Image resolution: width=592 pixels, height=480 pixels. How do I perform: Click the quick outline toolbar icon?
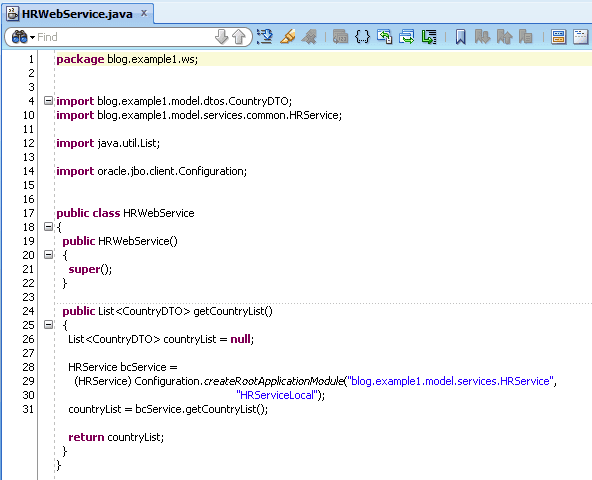click(265, 37)
